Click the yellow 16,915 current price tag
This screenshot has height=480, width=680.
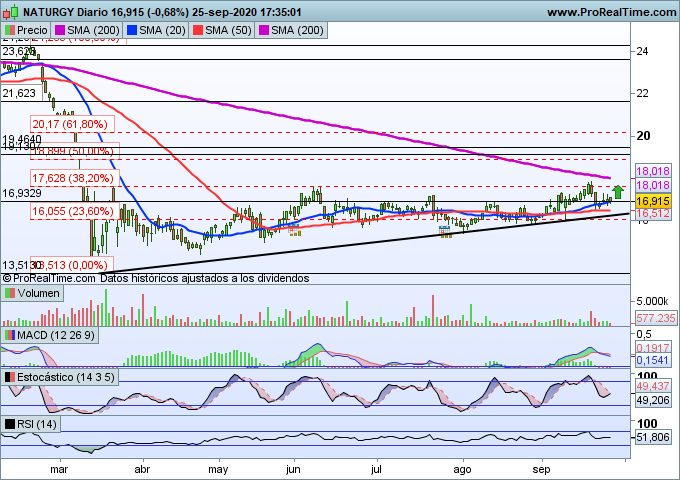tap(652, 201)
